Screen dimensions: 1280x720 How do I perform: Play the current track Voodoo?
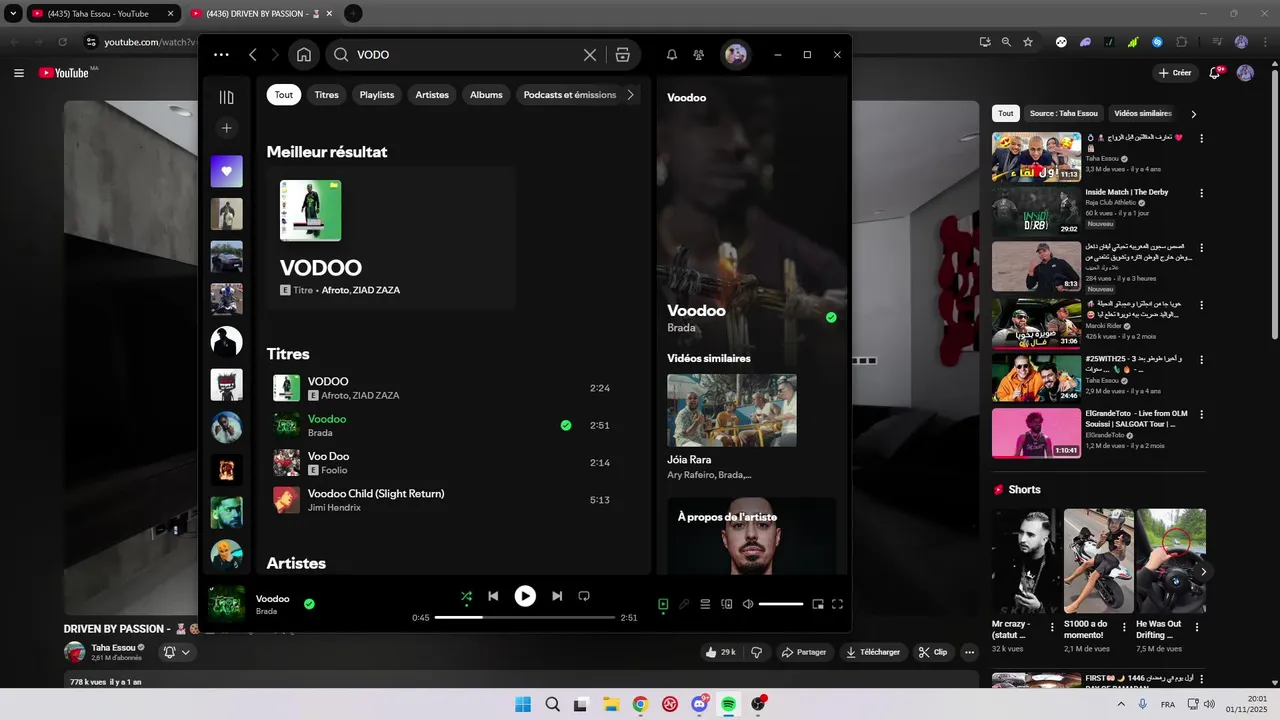tap(525, 596)
